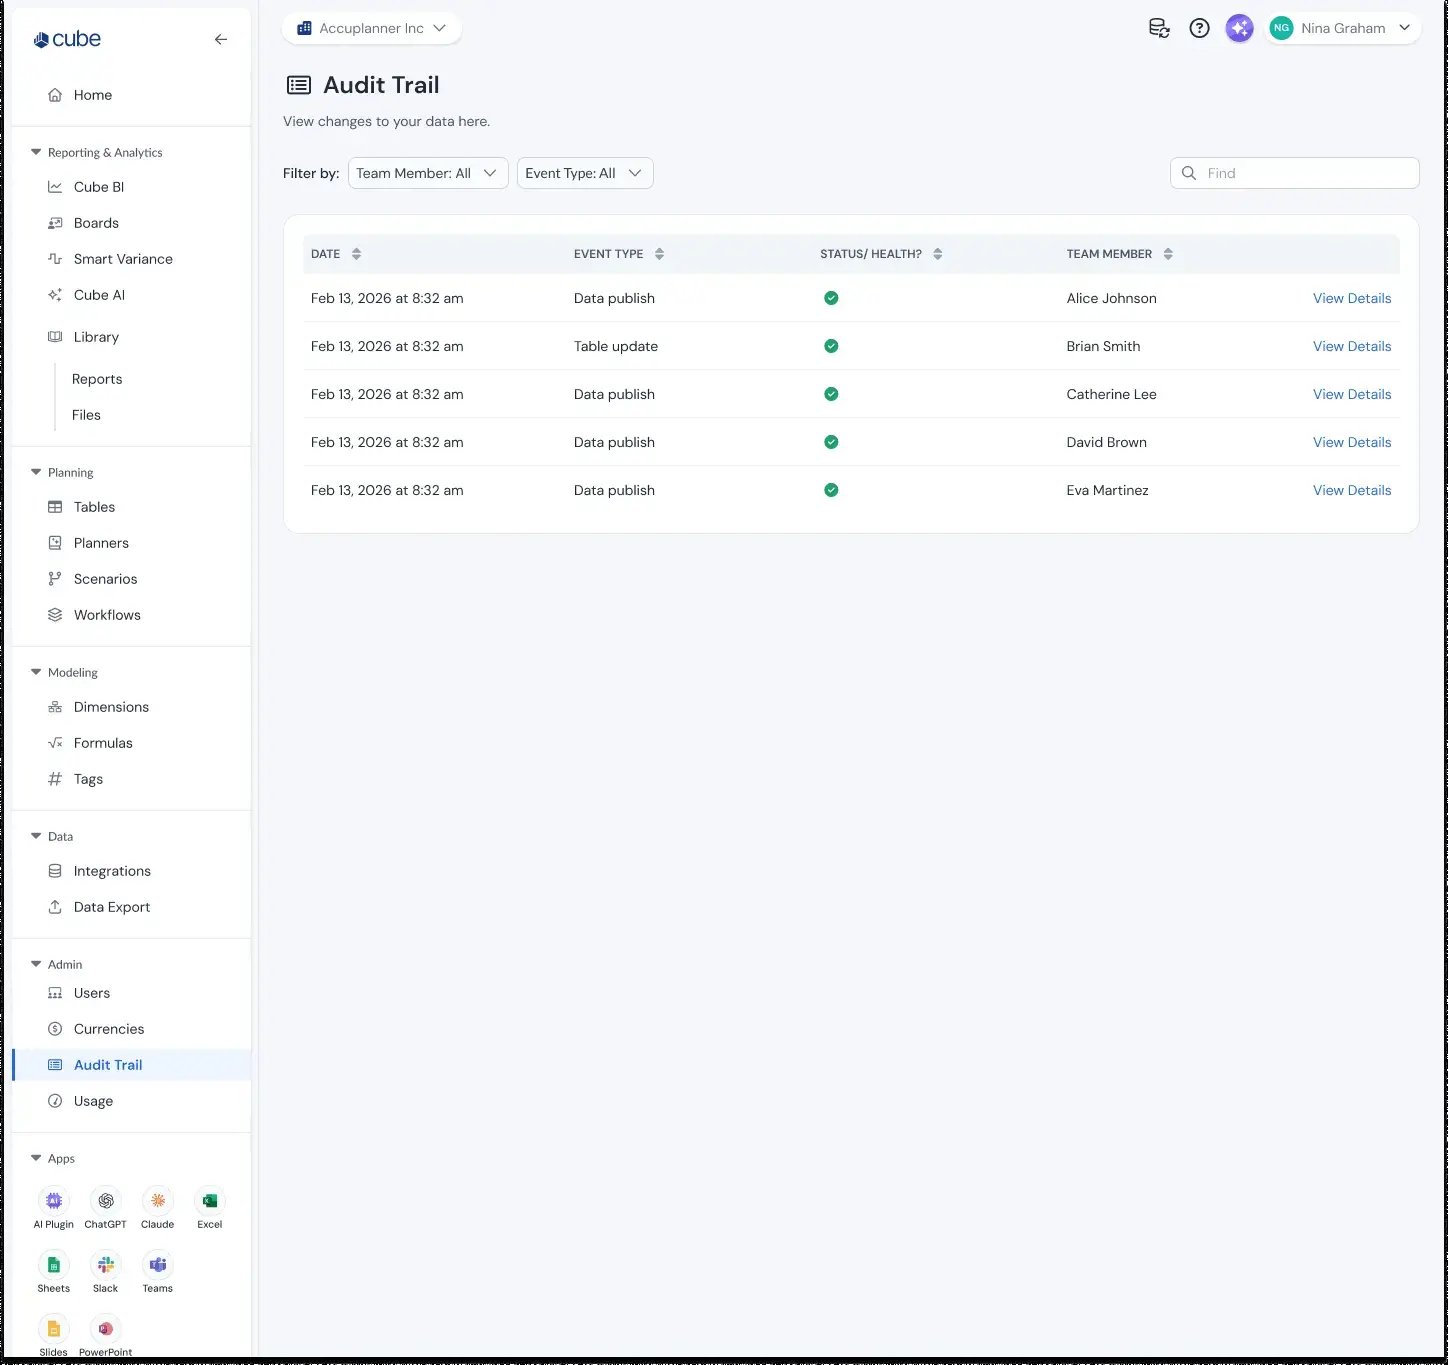The height and width of the screenshot is (1365, 1448).
Task: Click green status check for Alice Johnson
Action: click(831, 298)
